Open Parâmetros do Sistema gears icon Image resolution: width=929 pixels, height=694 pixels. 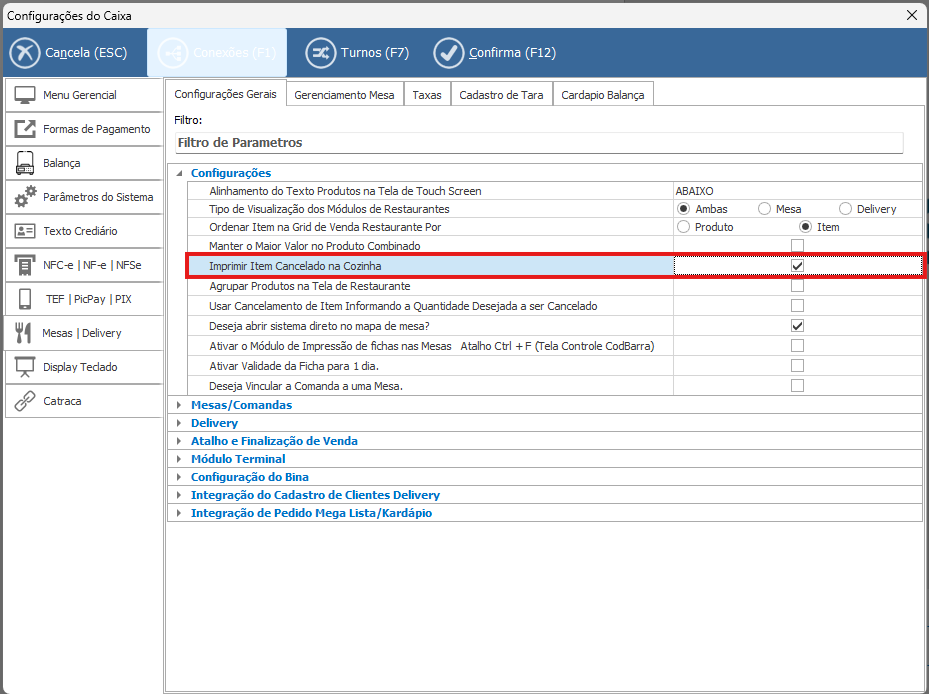[25, 197]
